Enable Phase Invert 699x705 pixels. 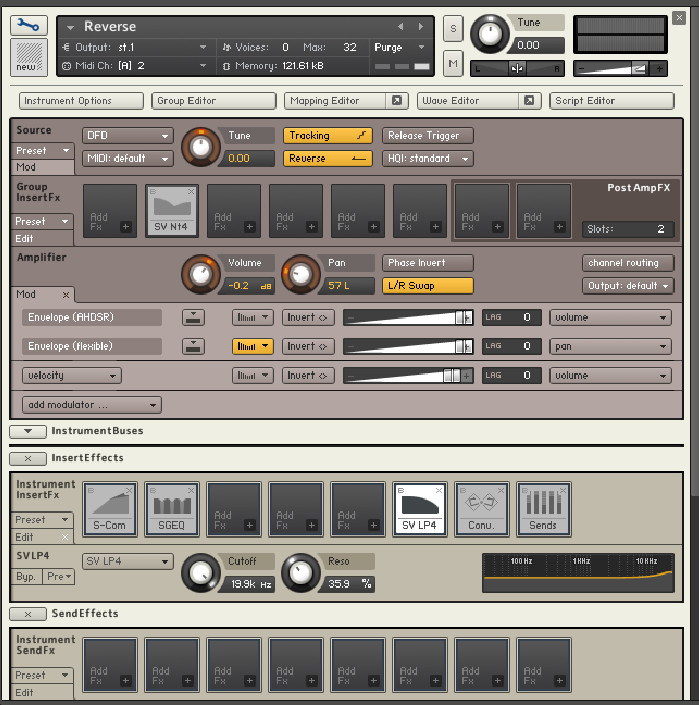[x=427, y=263]
